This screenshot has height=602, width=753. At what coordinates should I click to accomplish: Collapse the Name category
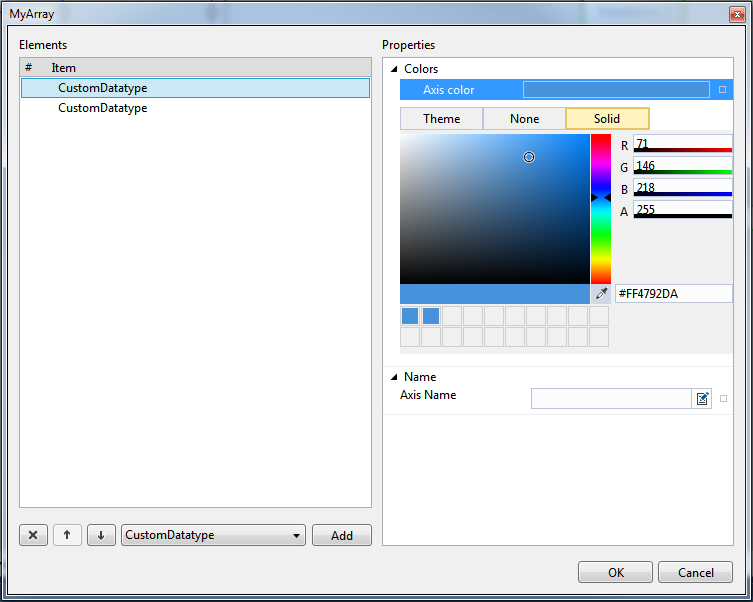pyautogui.click(x=394, y=377)
